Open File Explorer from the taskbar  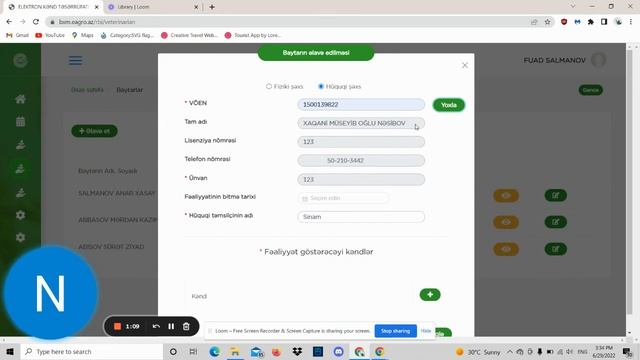235,351
